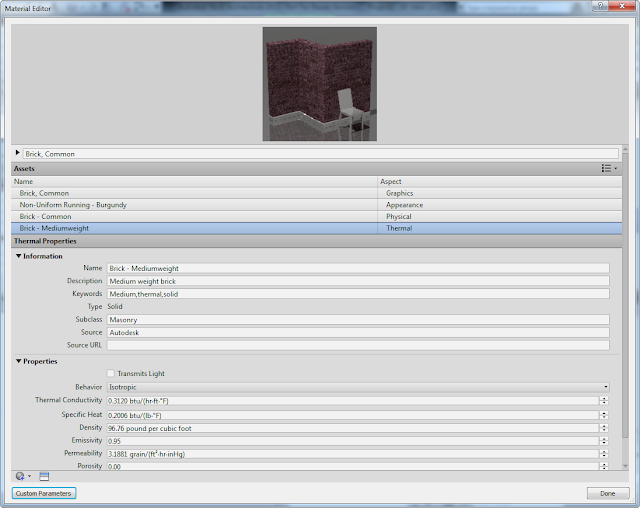640x508 pixels.
Task: Select Non-Uniform Running - Burgundy appearance asset
Action: pos(316,205)
